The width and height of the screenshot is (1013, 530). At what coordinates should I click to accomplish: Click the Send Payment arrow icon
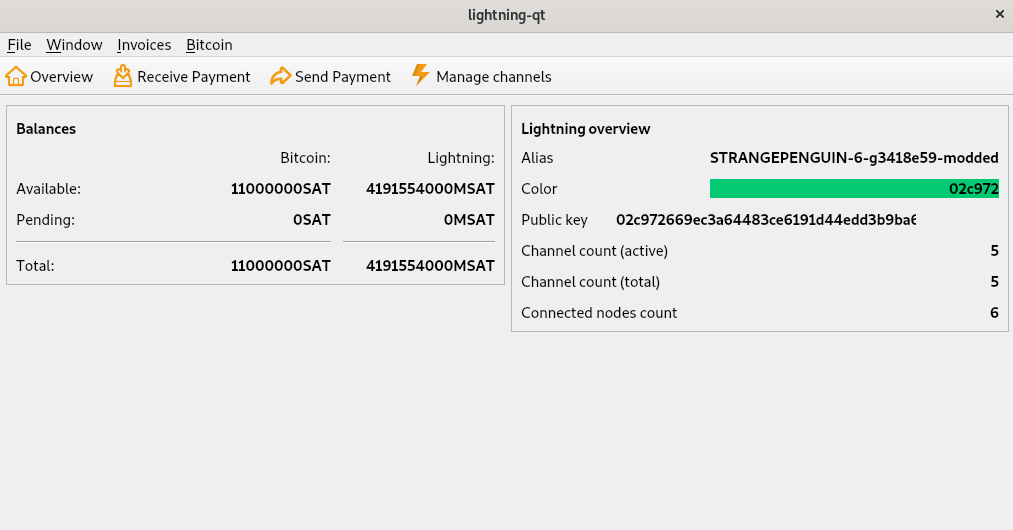(x=280, y=76)
